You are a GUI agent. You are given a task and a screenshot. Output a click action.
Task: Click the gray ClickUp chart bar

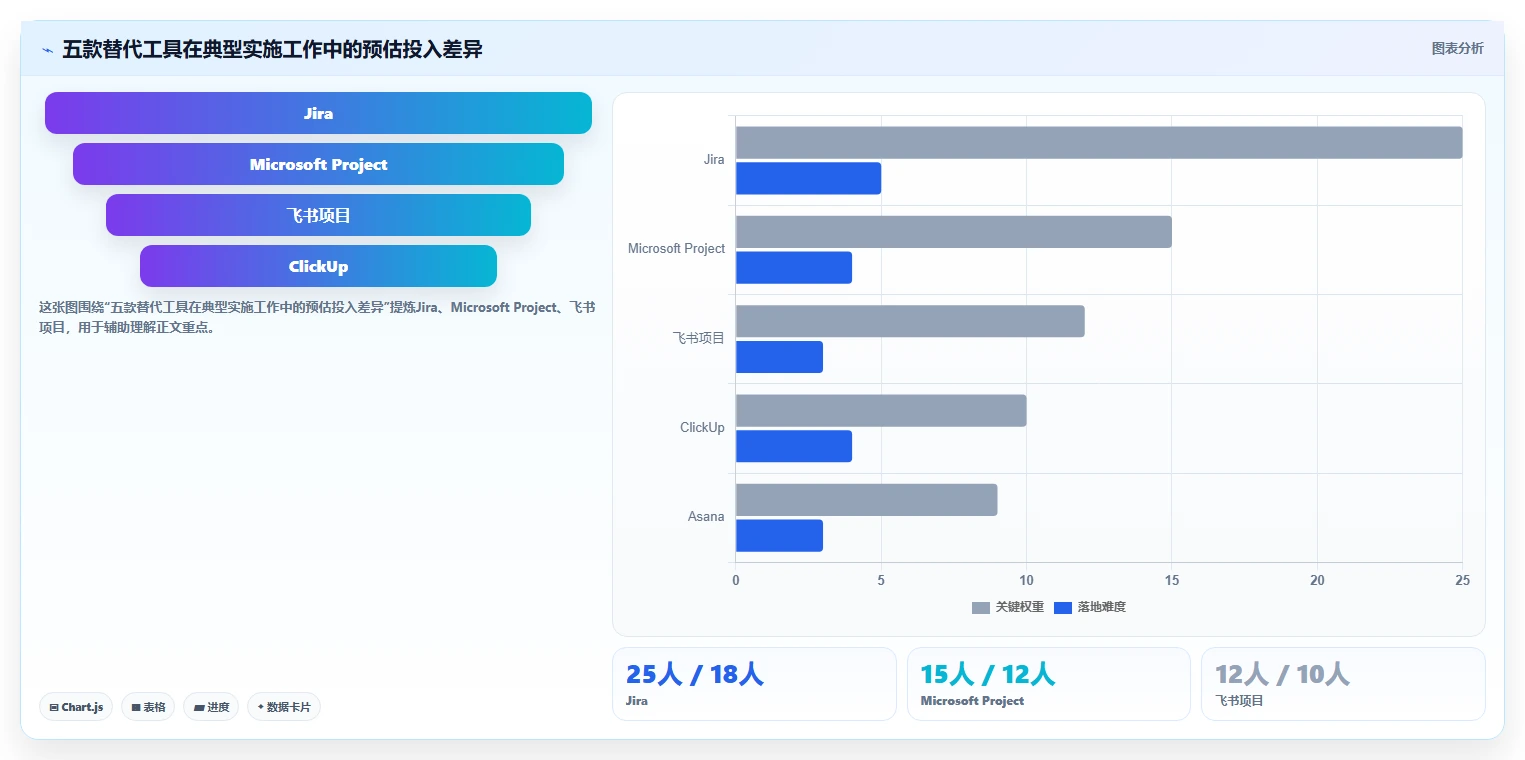(881, 410)
